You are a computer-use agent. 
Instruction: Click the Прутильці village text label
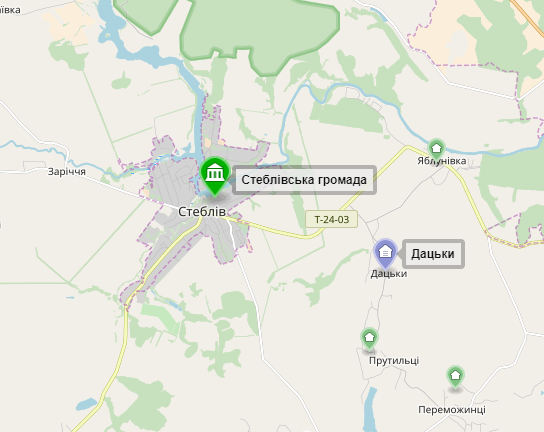(394, 361)
